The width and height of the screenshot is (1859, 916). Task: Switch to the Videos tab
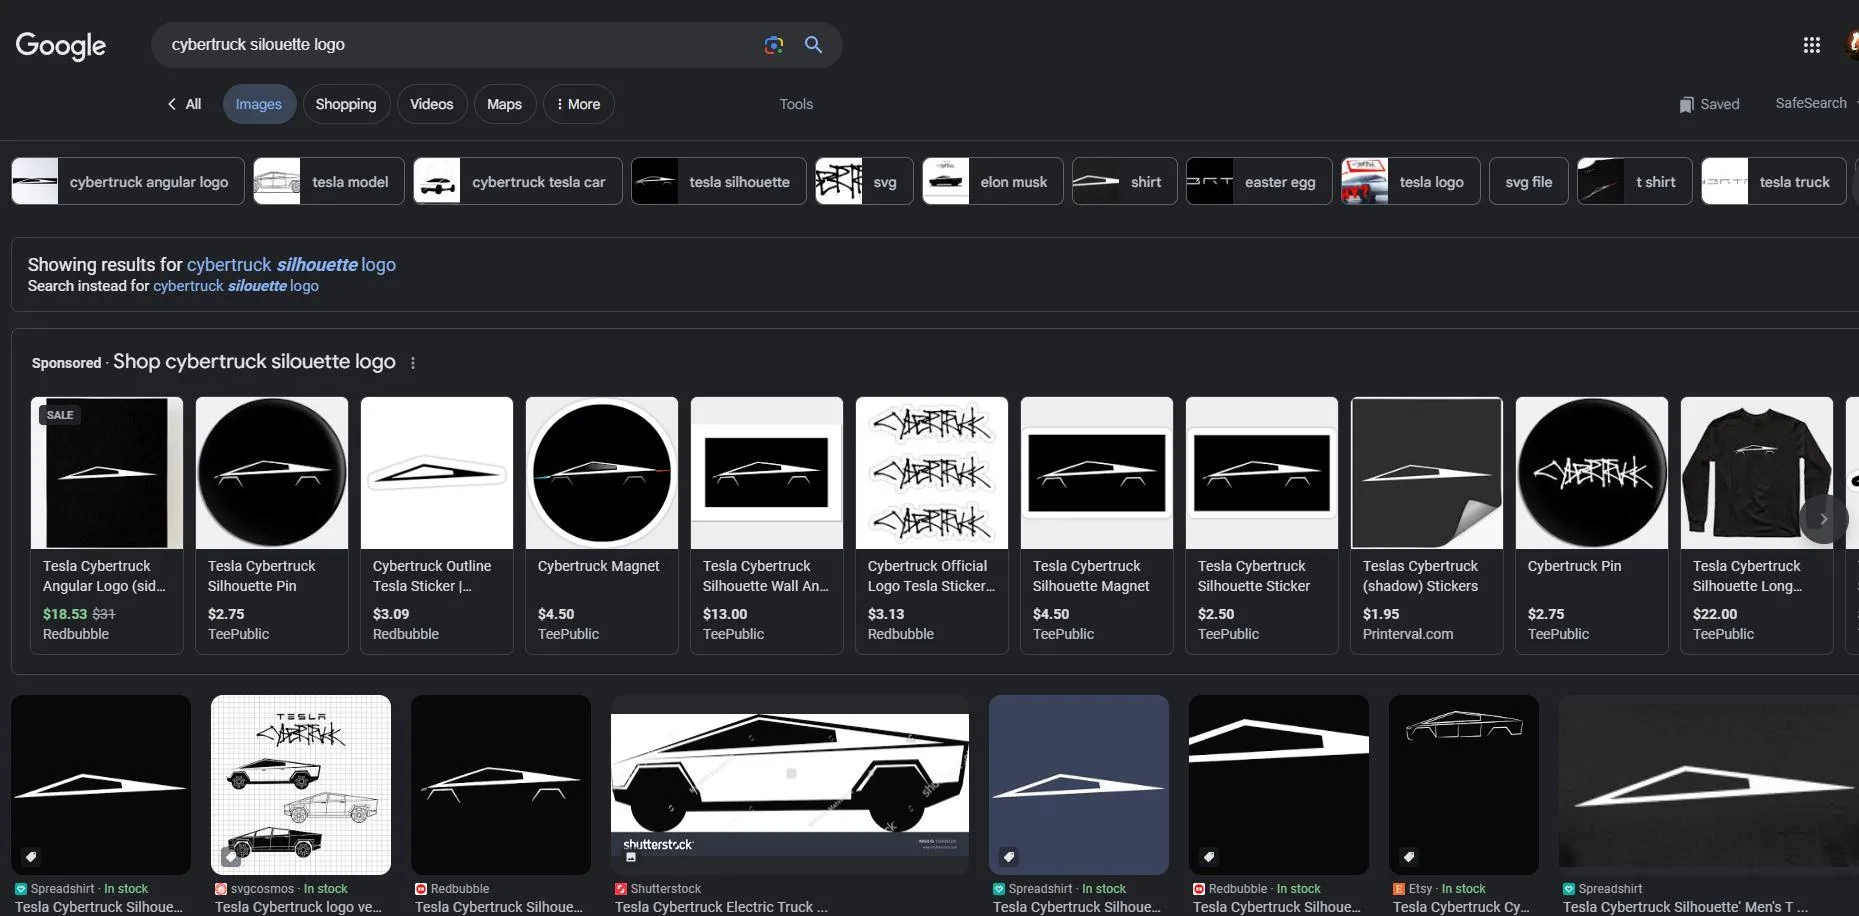point(432,104)
